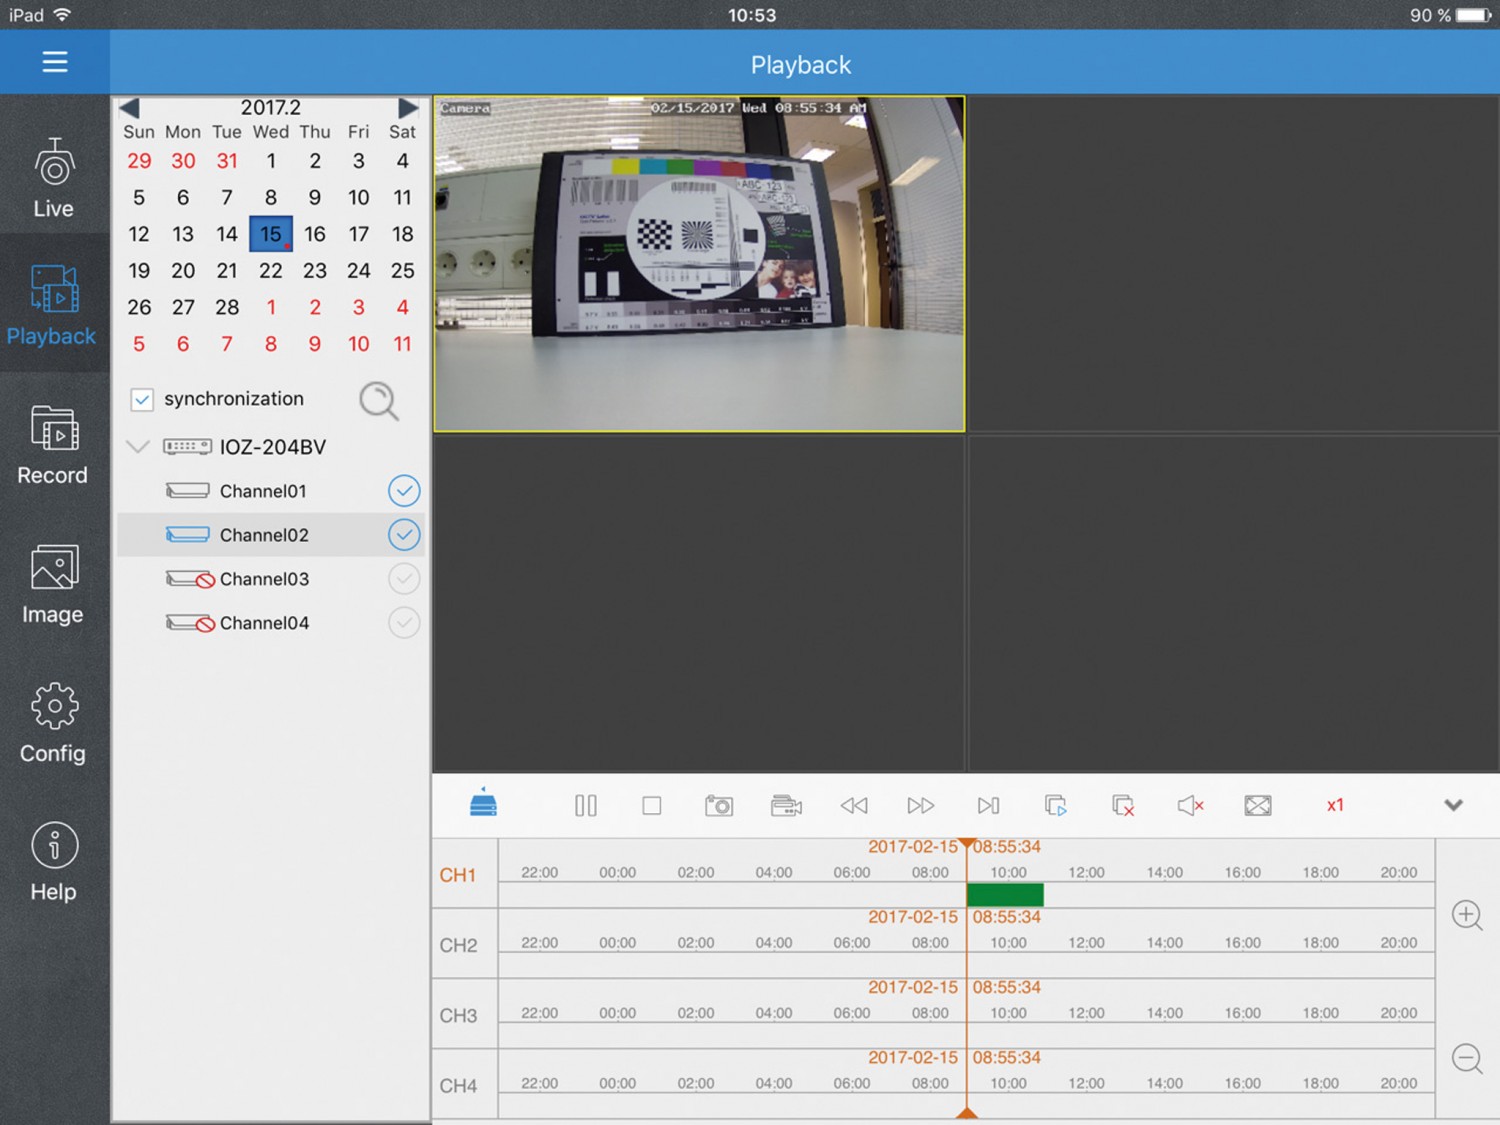The image size is (1500, 1125).
Task: Select the CH2 timeline label
Action: pyautogui.click(x=458, y=945)
